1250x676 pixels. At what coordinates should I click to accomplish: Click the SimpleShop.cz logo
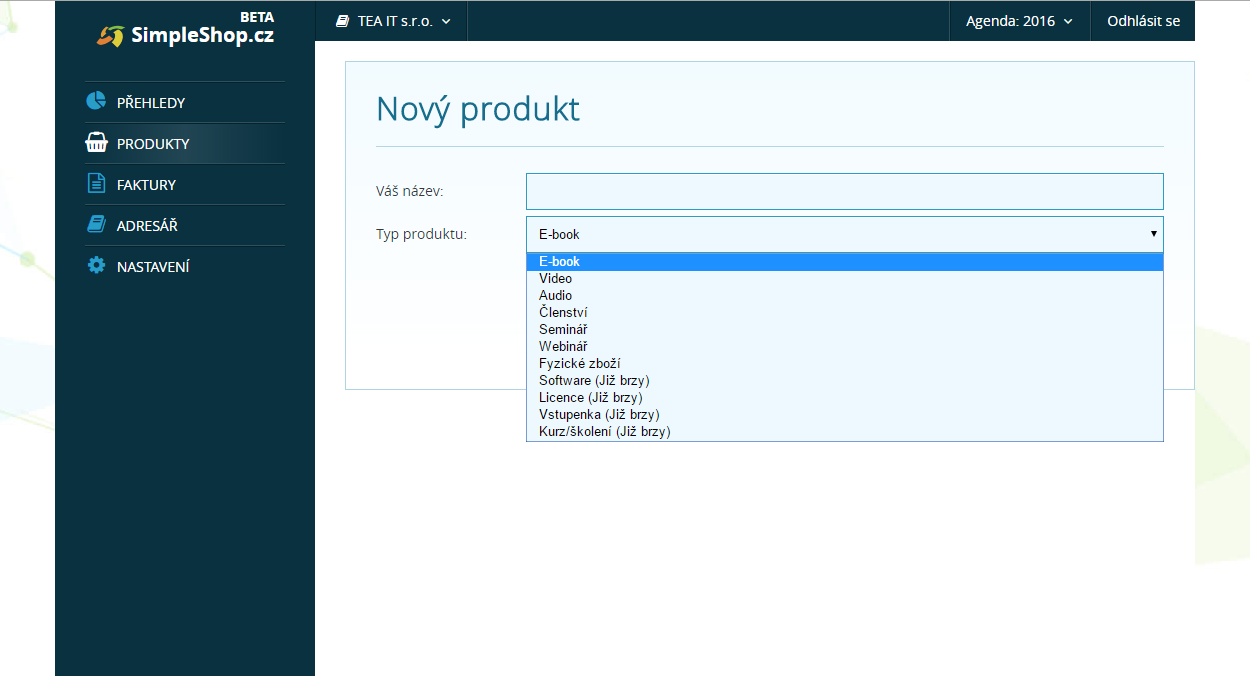pyautogui.click(x=185, y=35)
